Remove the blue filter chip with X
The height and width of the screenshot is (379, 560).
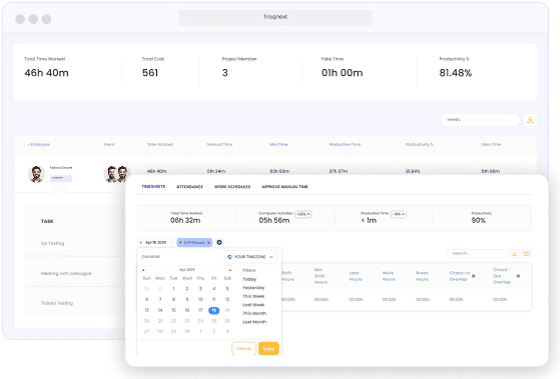click(x=209, y=243)
